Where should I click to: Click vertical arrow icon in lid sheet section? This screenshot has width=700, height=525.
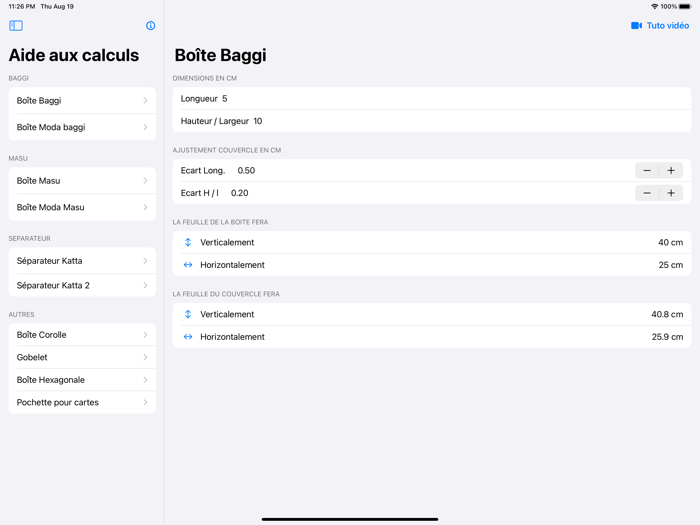tap(188, 314)
